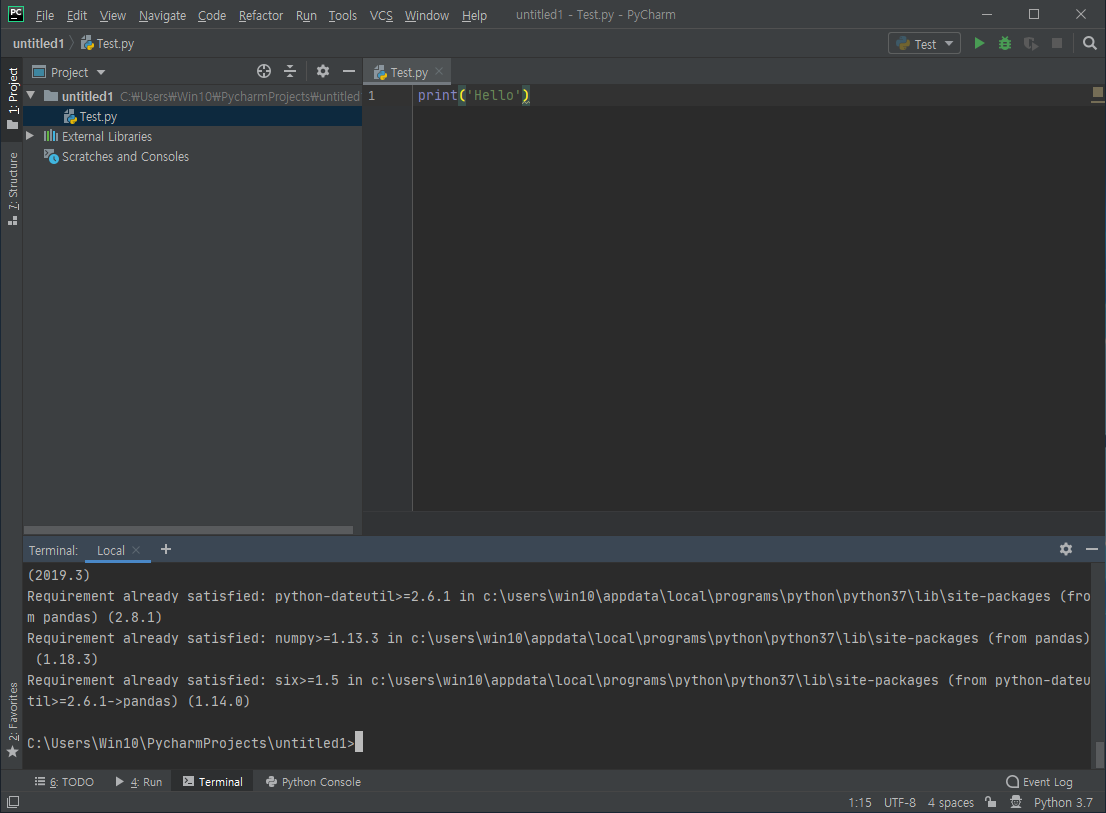Click the terminal vertical scrollbar

(x=1099, y=754)
